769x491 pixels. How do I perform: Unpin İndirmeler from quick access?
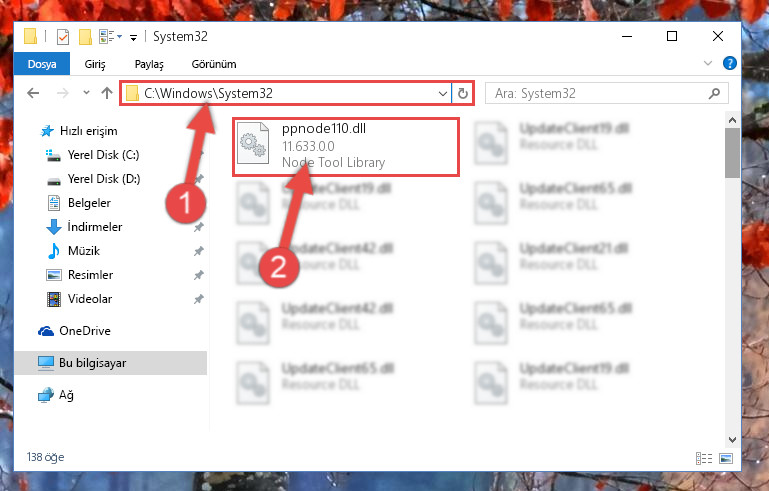[x=198, y=227]
